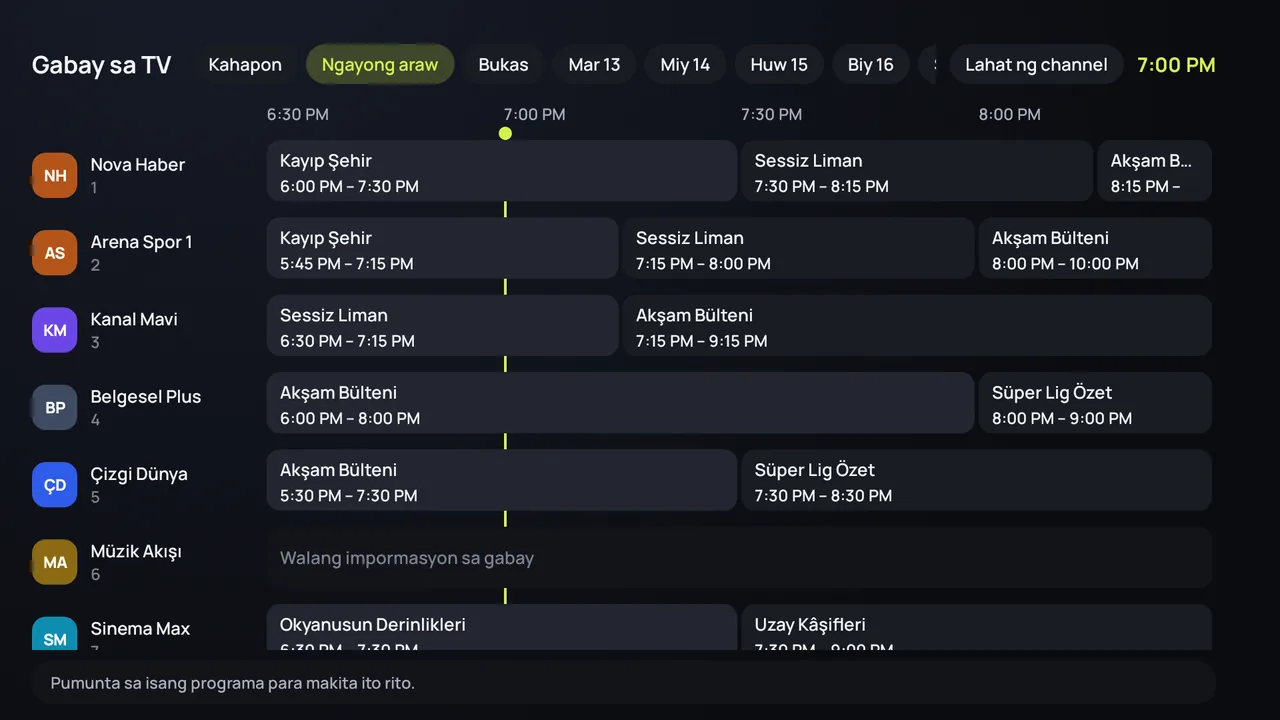This screenshot has height=720, width=1280.
Task: Click the Belgesel Plus channel name
Action: click(x=146, y=397)
